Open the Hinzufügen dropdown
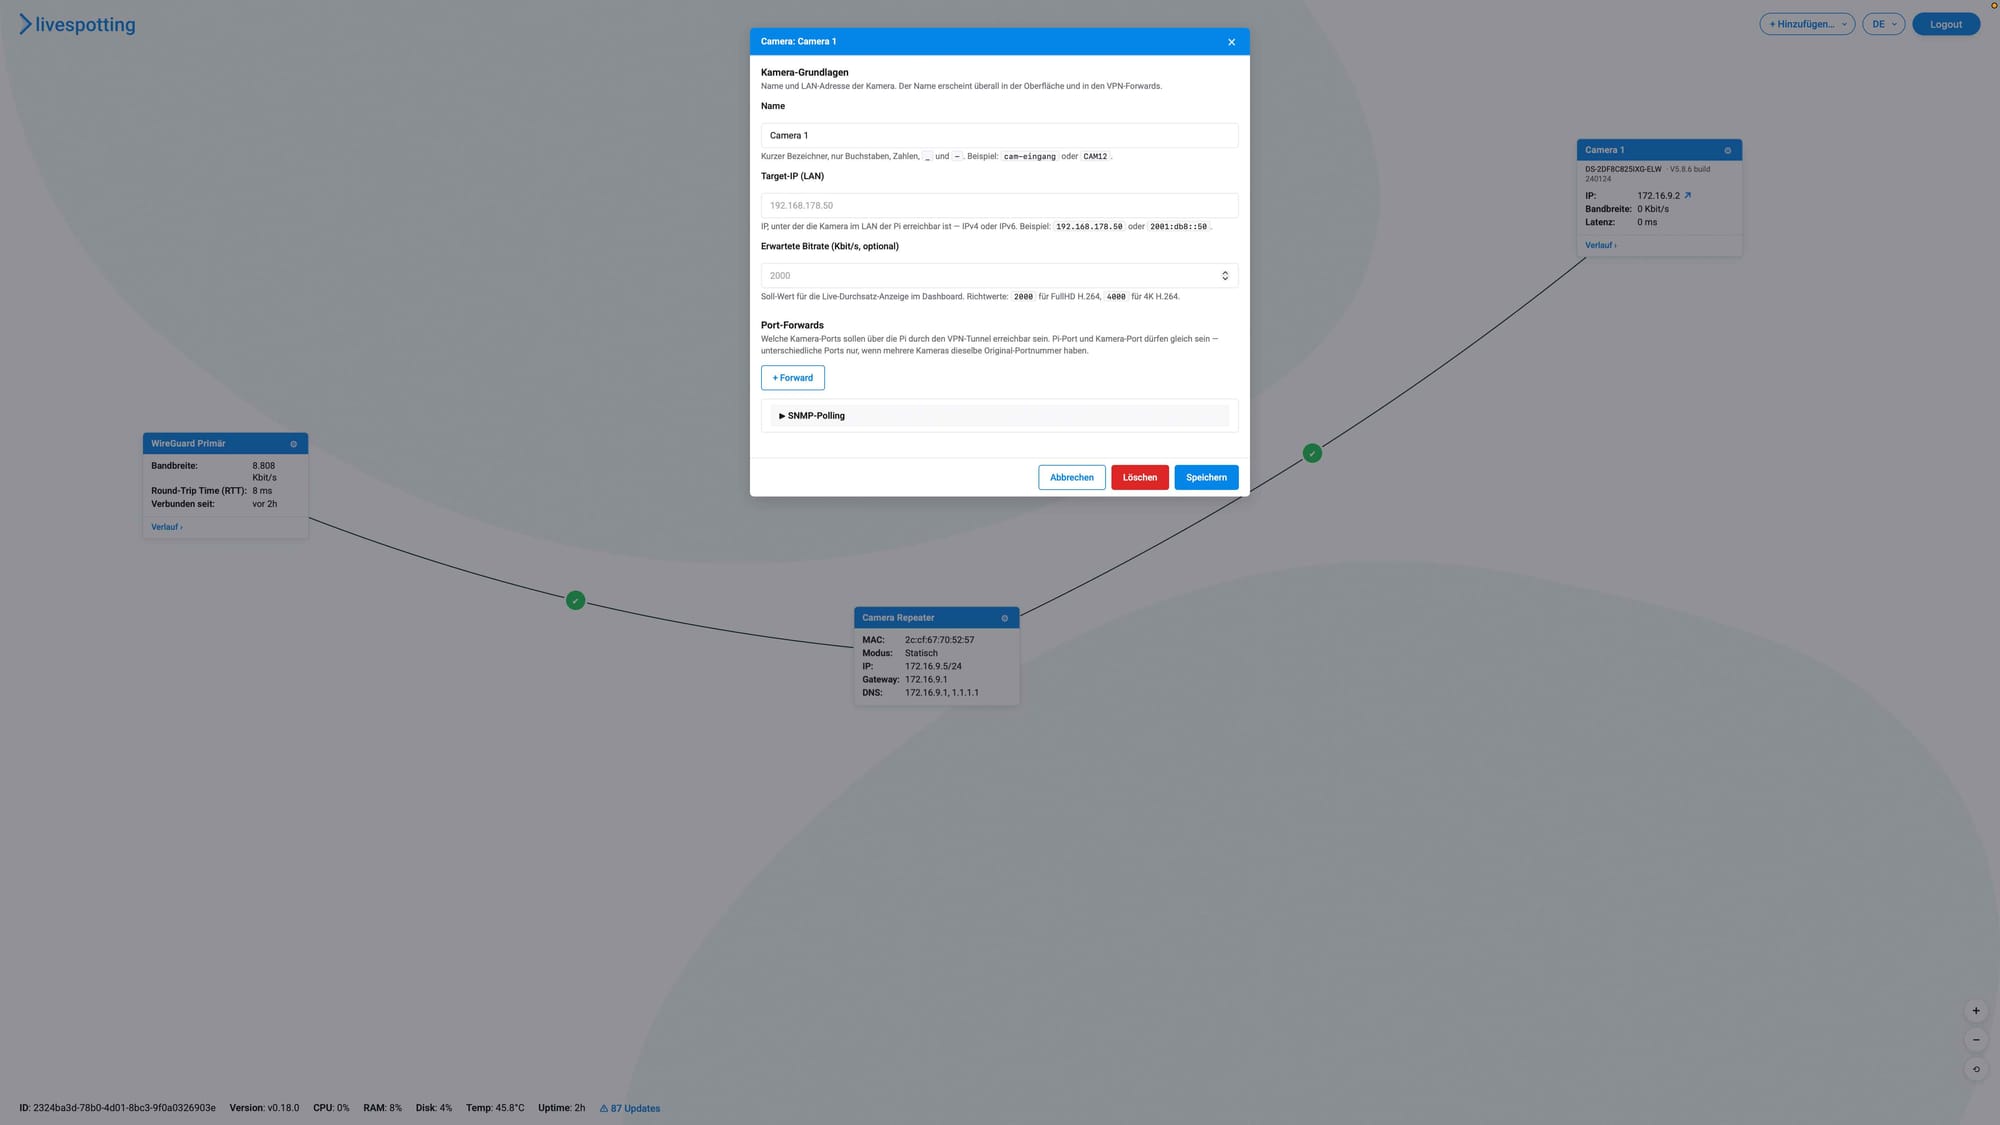The image size is (2000, 1125). [x=1807, y=24]
